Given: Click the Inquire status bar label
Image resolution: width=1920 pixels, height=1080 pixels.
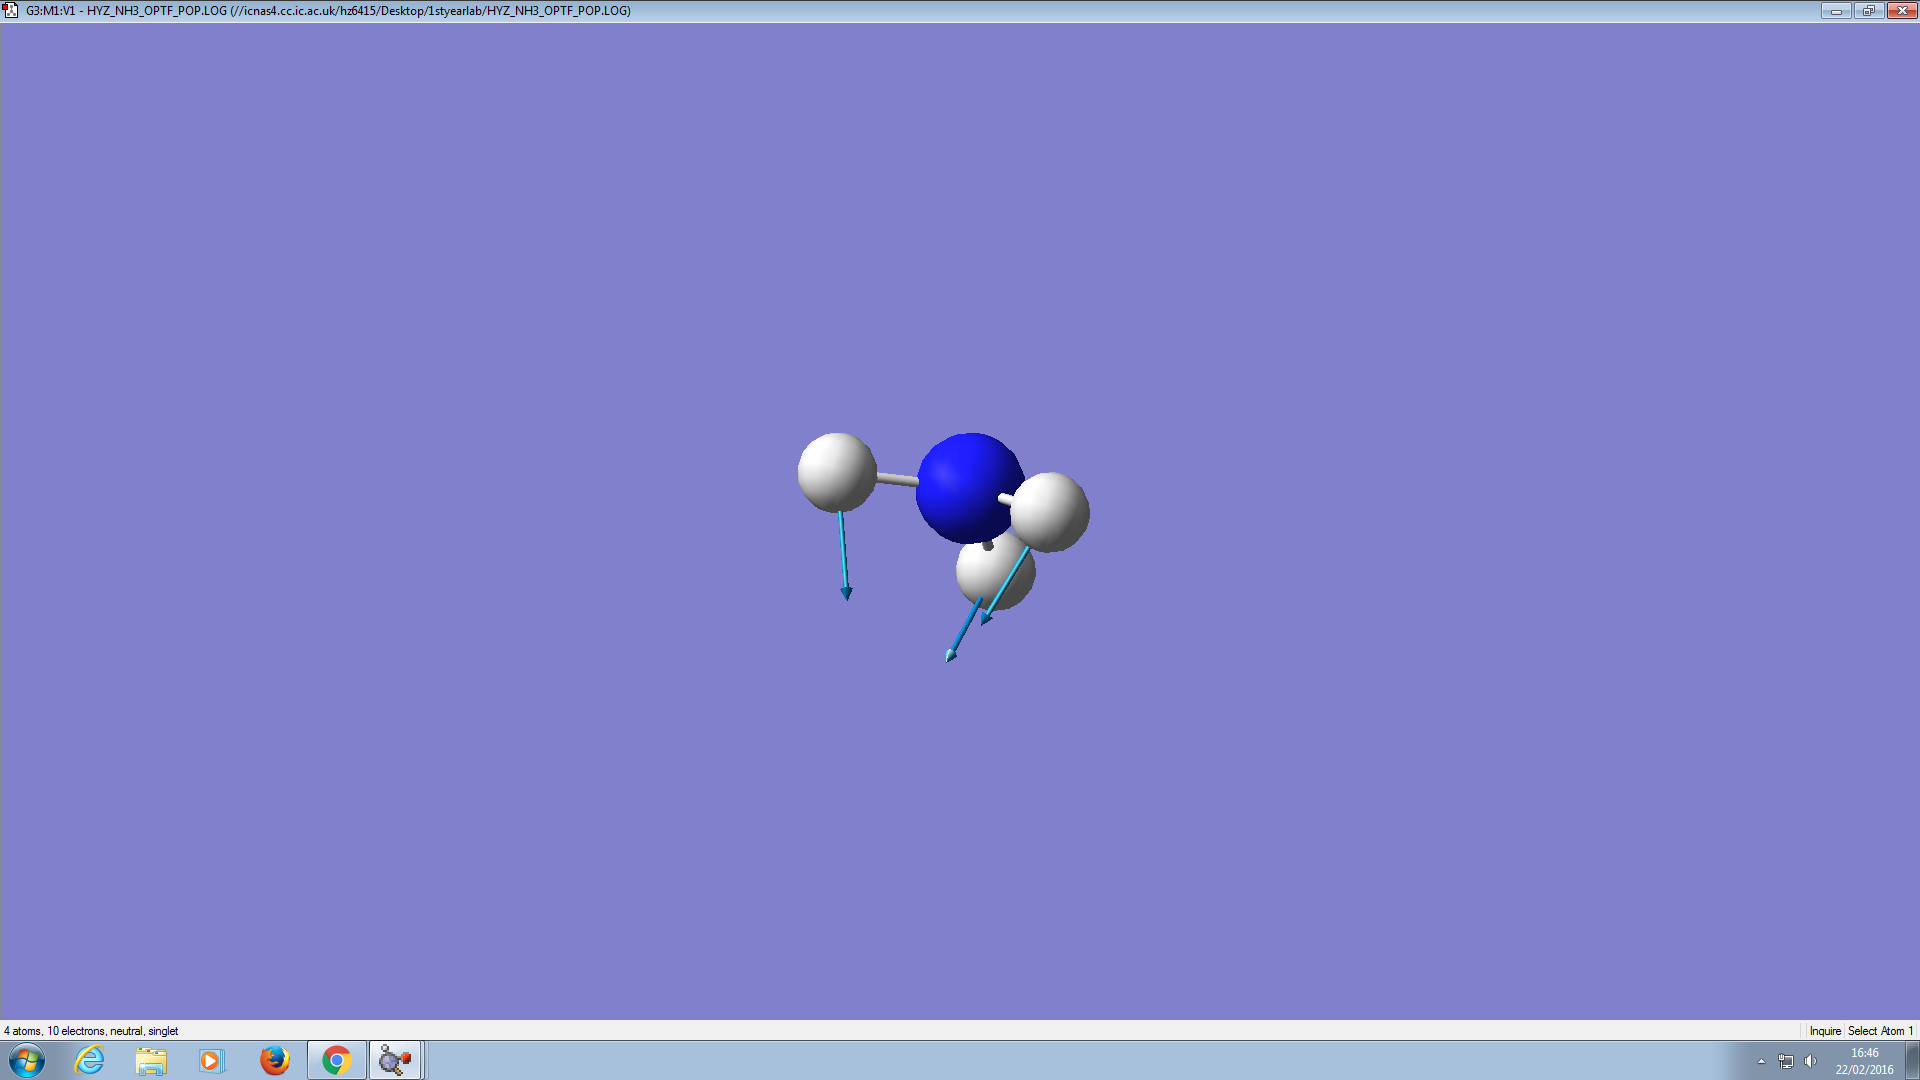Looking at the screenshot, I should coord(1824,1031).
